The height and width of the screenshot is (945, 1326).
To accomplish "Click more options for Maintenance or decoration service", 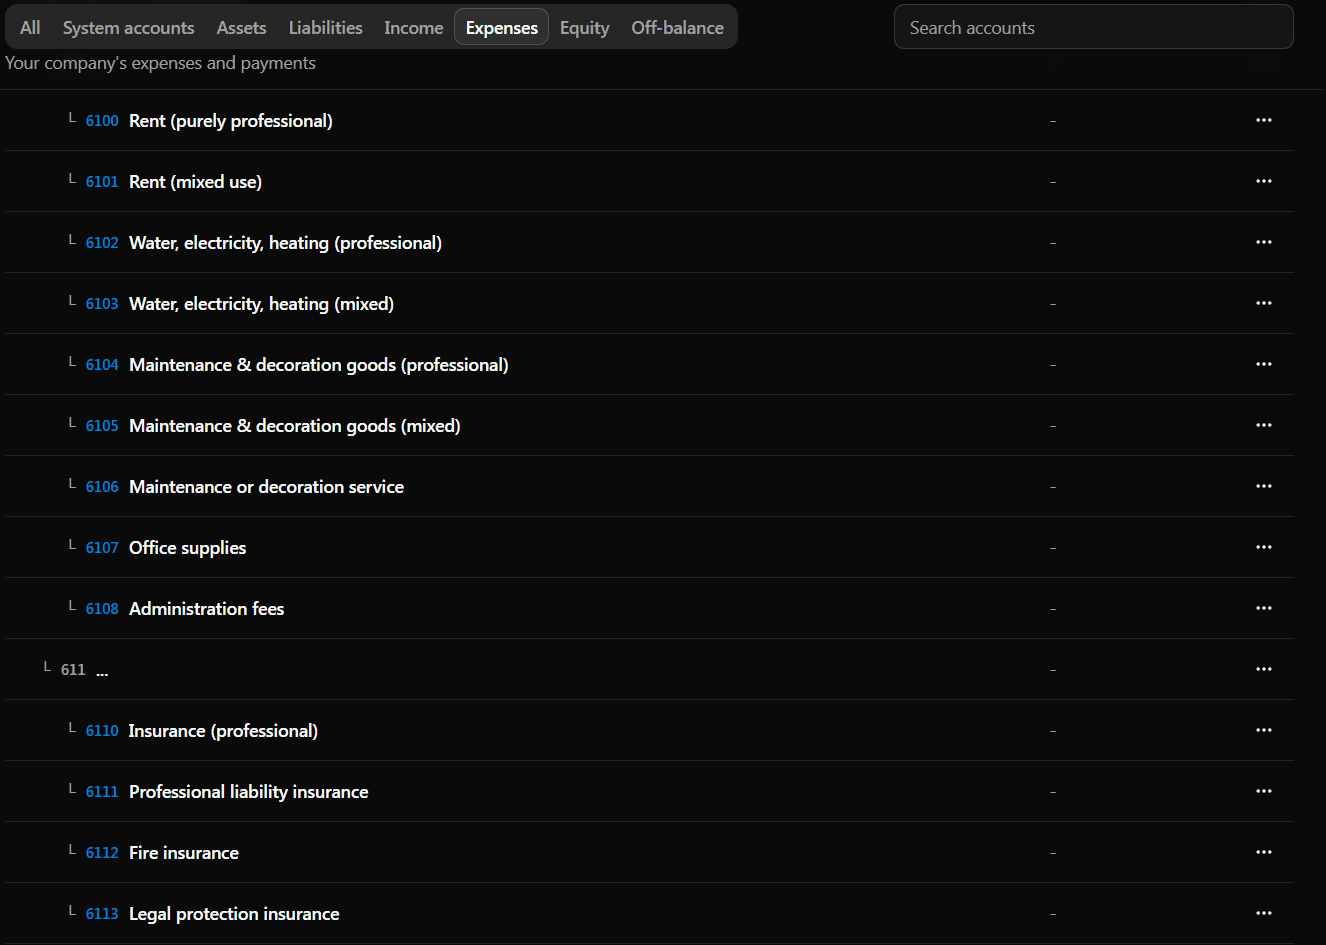I will tap(1264, 486).
